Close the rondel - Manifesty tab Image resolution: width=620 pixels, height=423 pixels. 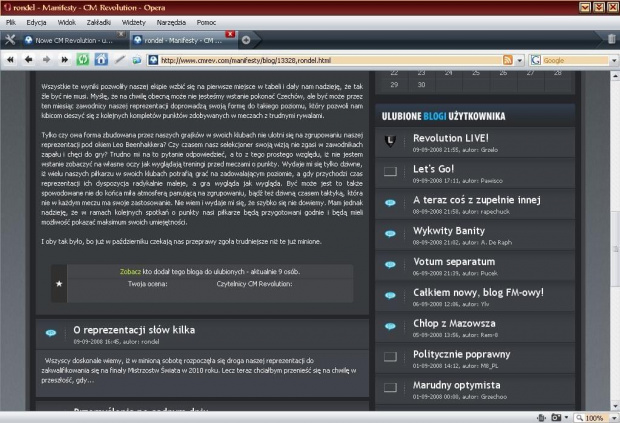230,34
